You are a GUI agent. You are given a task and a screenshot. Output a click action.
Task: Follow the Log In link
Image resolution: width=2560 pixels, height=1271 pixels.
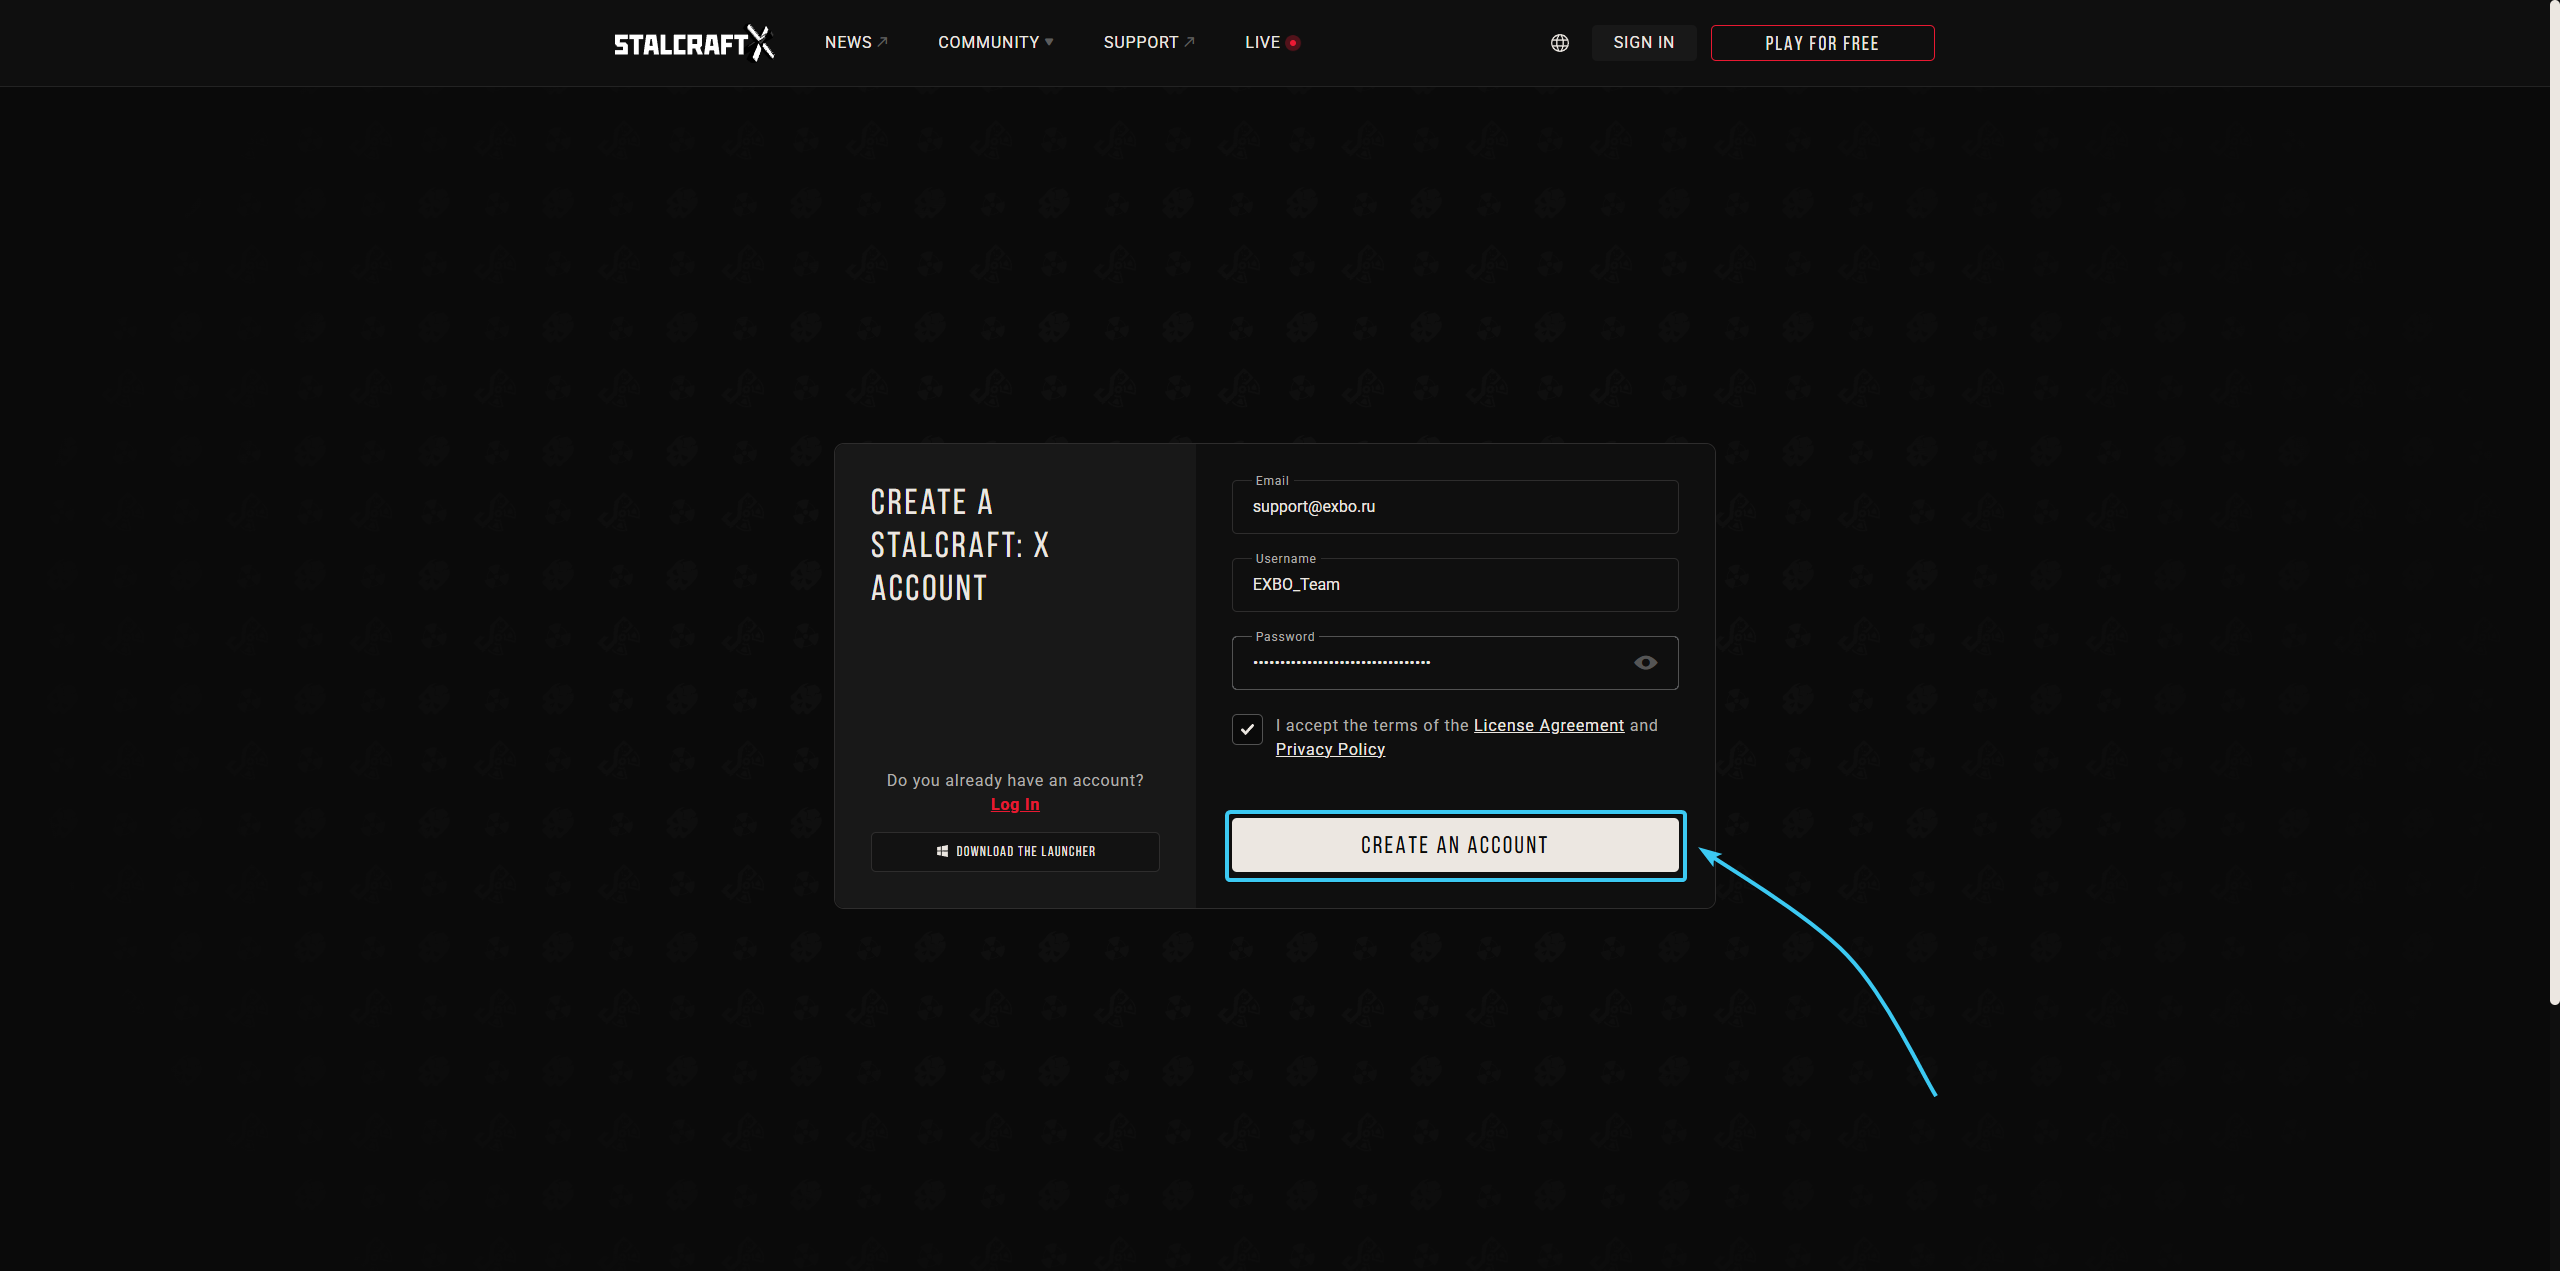tap(1015, 804)
